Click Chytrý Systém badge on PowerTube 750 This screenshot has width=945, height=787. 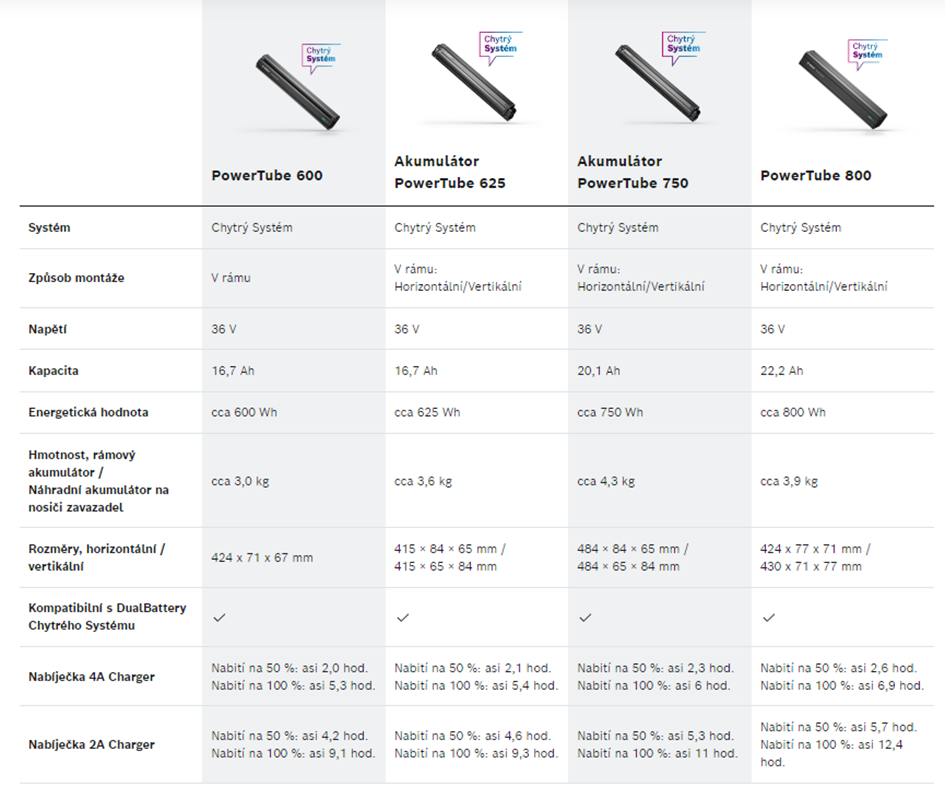click(683, 46)
